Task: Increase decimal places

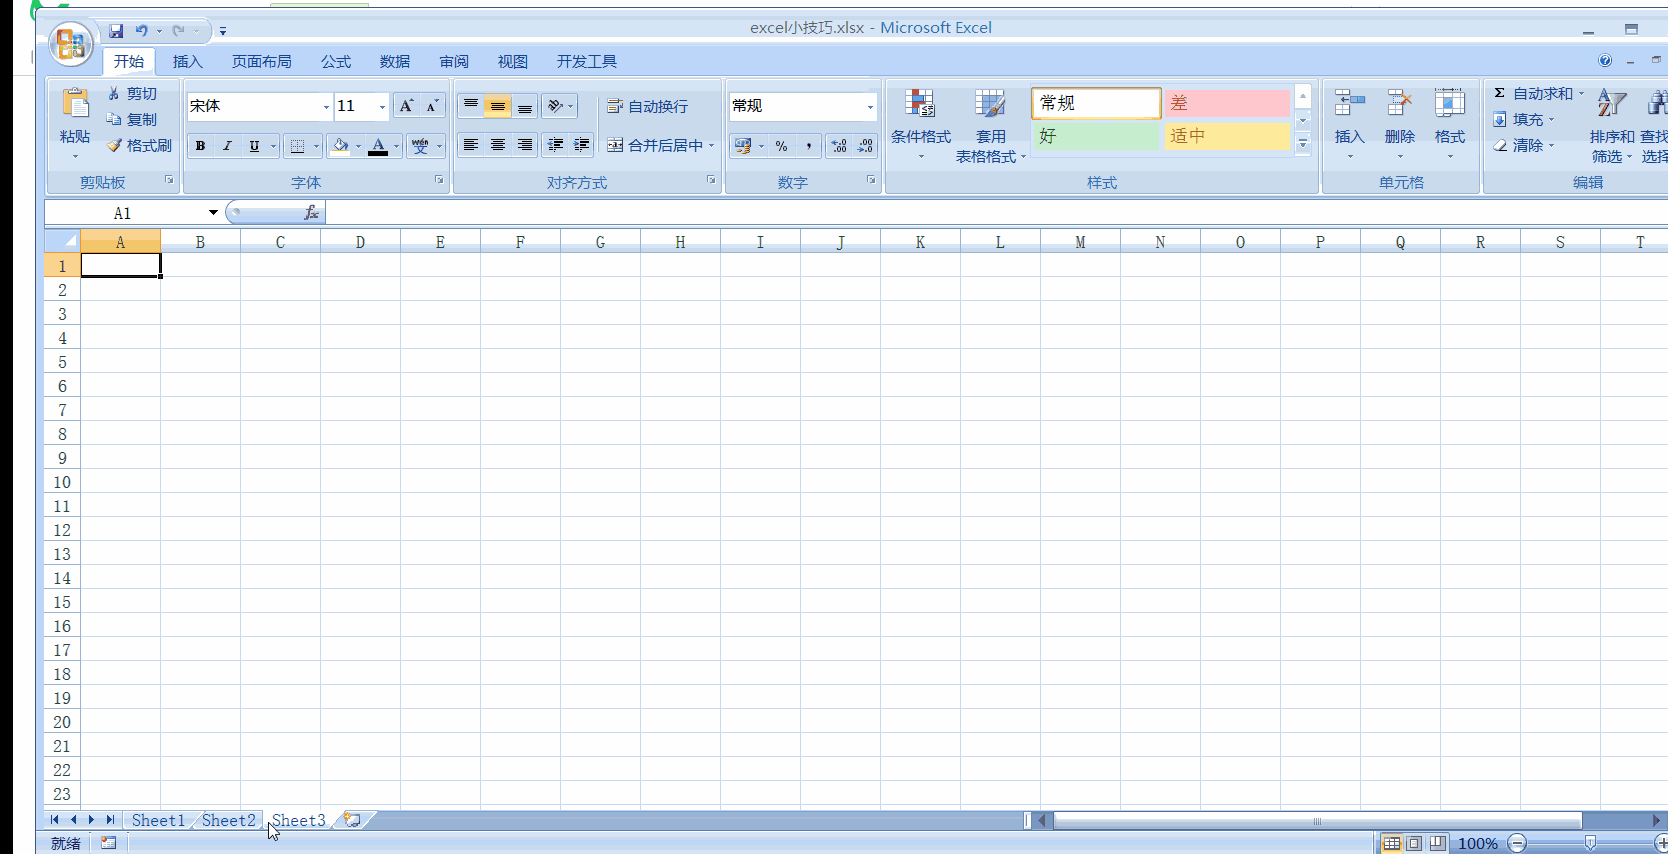Action: [839, 146]
